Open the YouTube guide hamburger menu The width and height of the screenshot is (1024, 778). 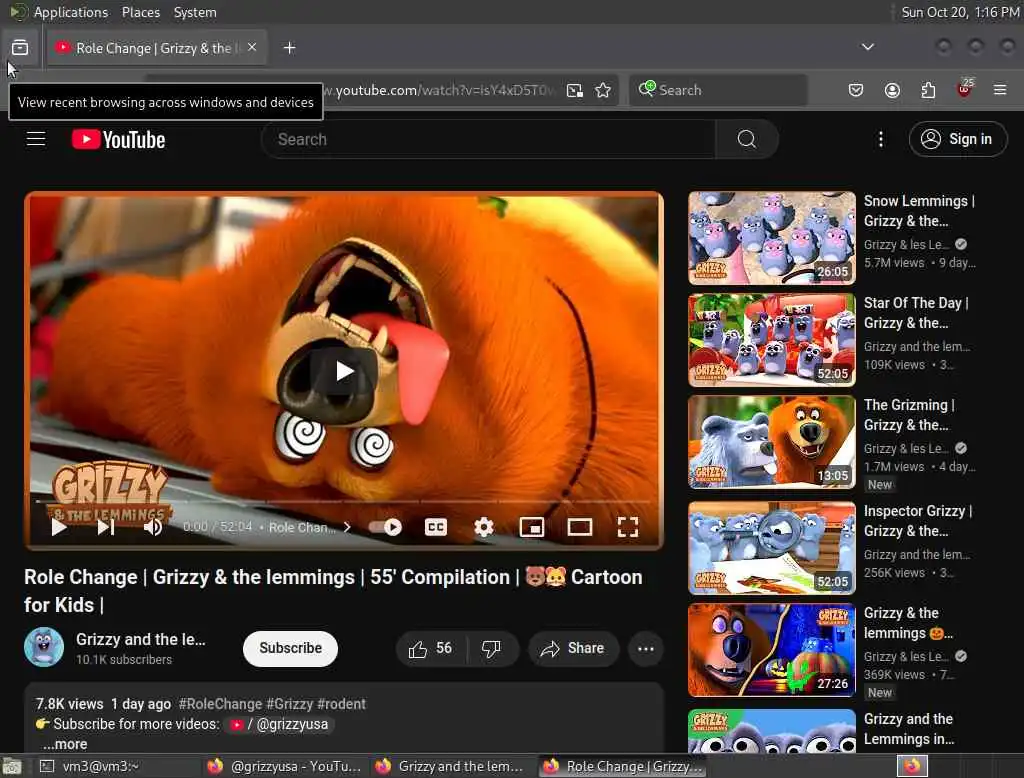tap(36, 139)
